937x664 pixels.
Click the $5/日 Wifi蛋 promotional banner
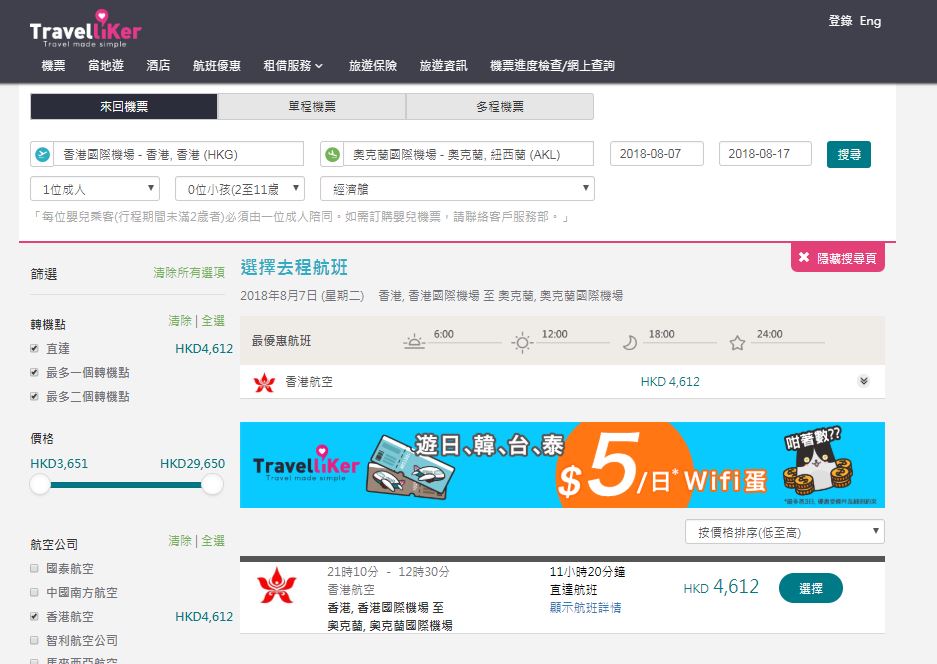[x=562, y=465]
